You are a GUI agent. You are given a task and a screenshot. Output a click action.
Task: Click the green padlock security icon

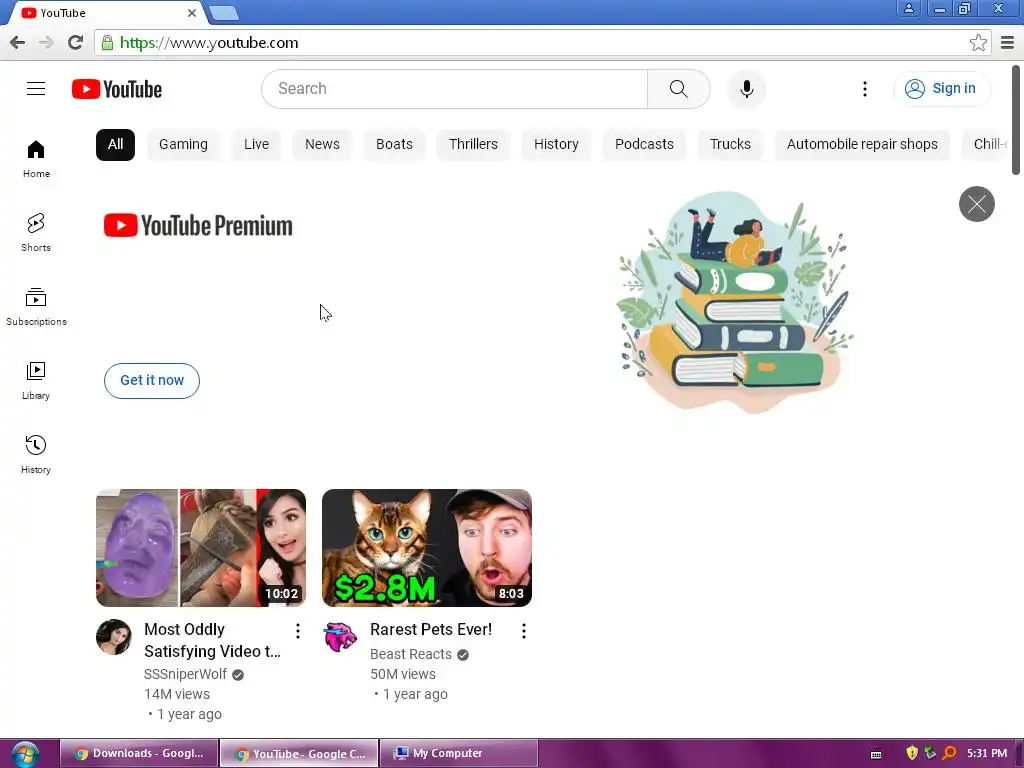(x=107, y=42)
